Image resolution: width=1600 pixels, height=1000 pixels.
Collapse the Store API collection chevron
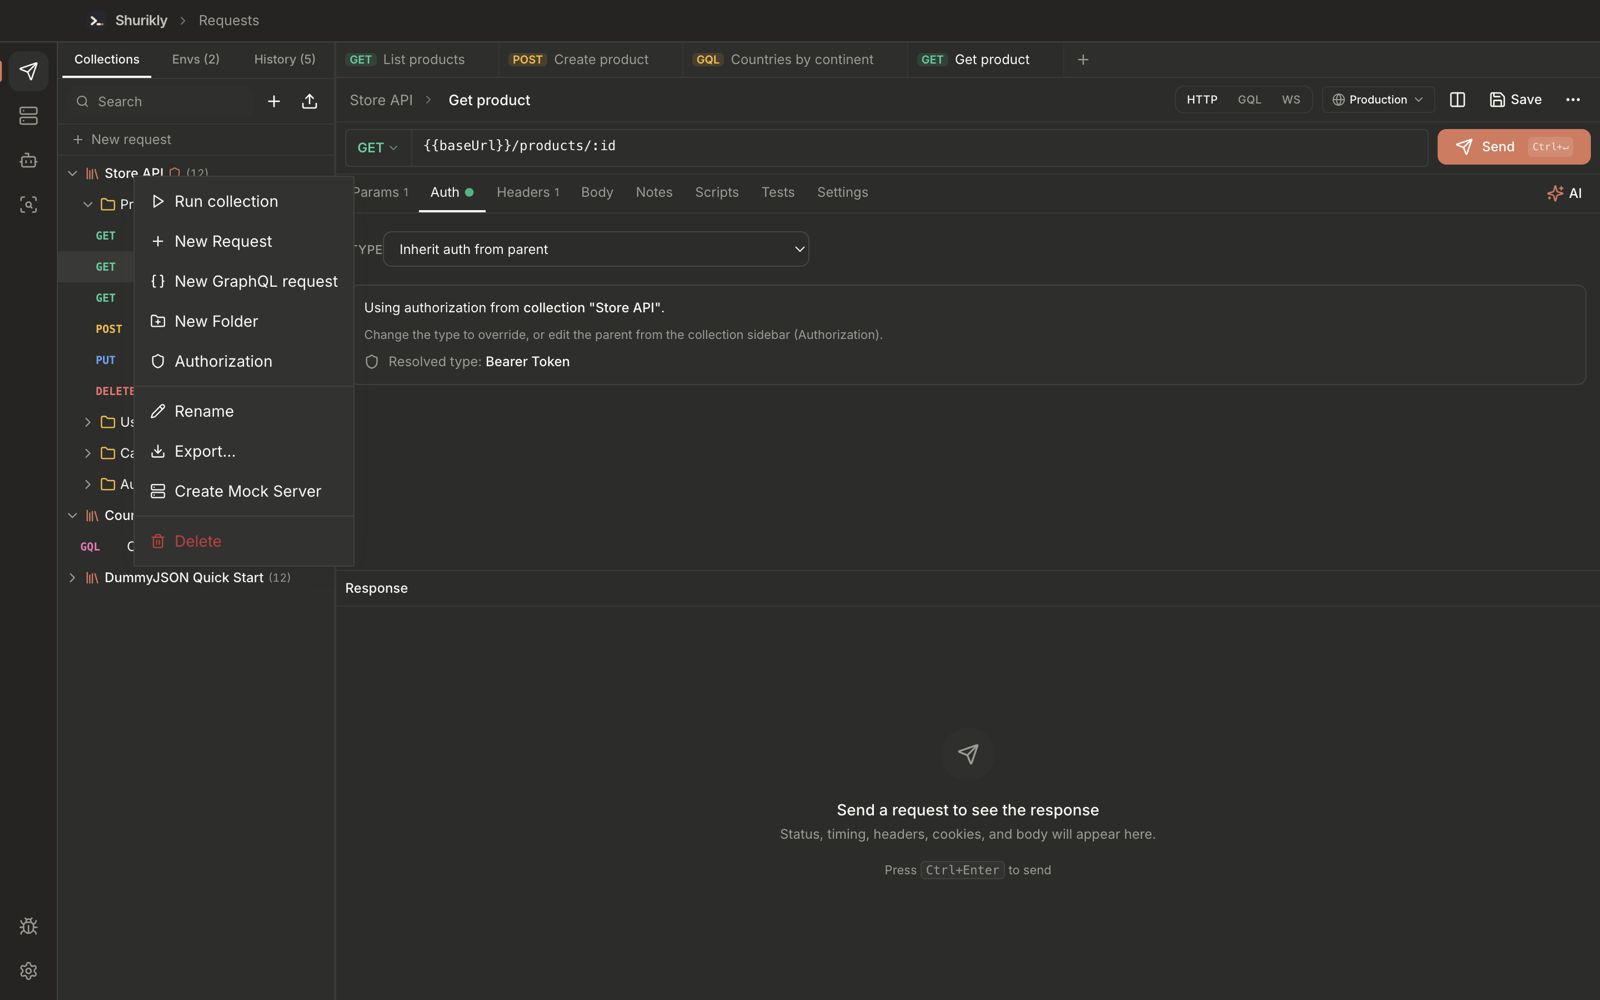tap(72, 174)
